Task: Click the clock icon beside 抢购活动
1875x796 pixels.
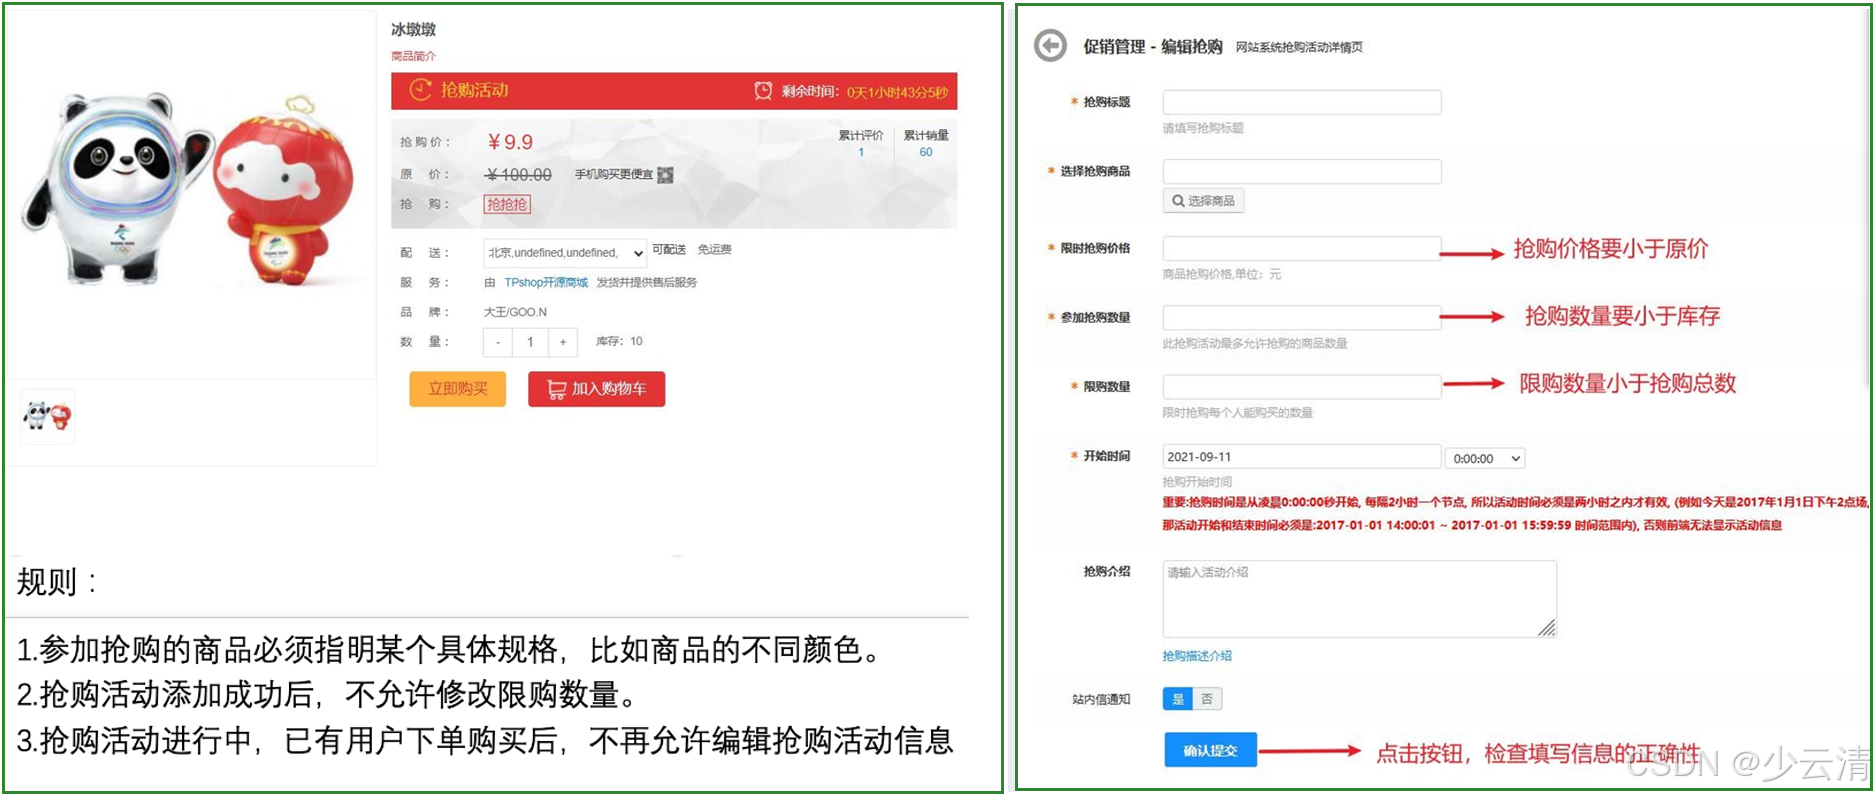Action: [421, 90]
